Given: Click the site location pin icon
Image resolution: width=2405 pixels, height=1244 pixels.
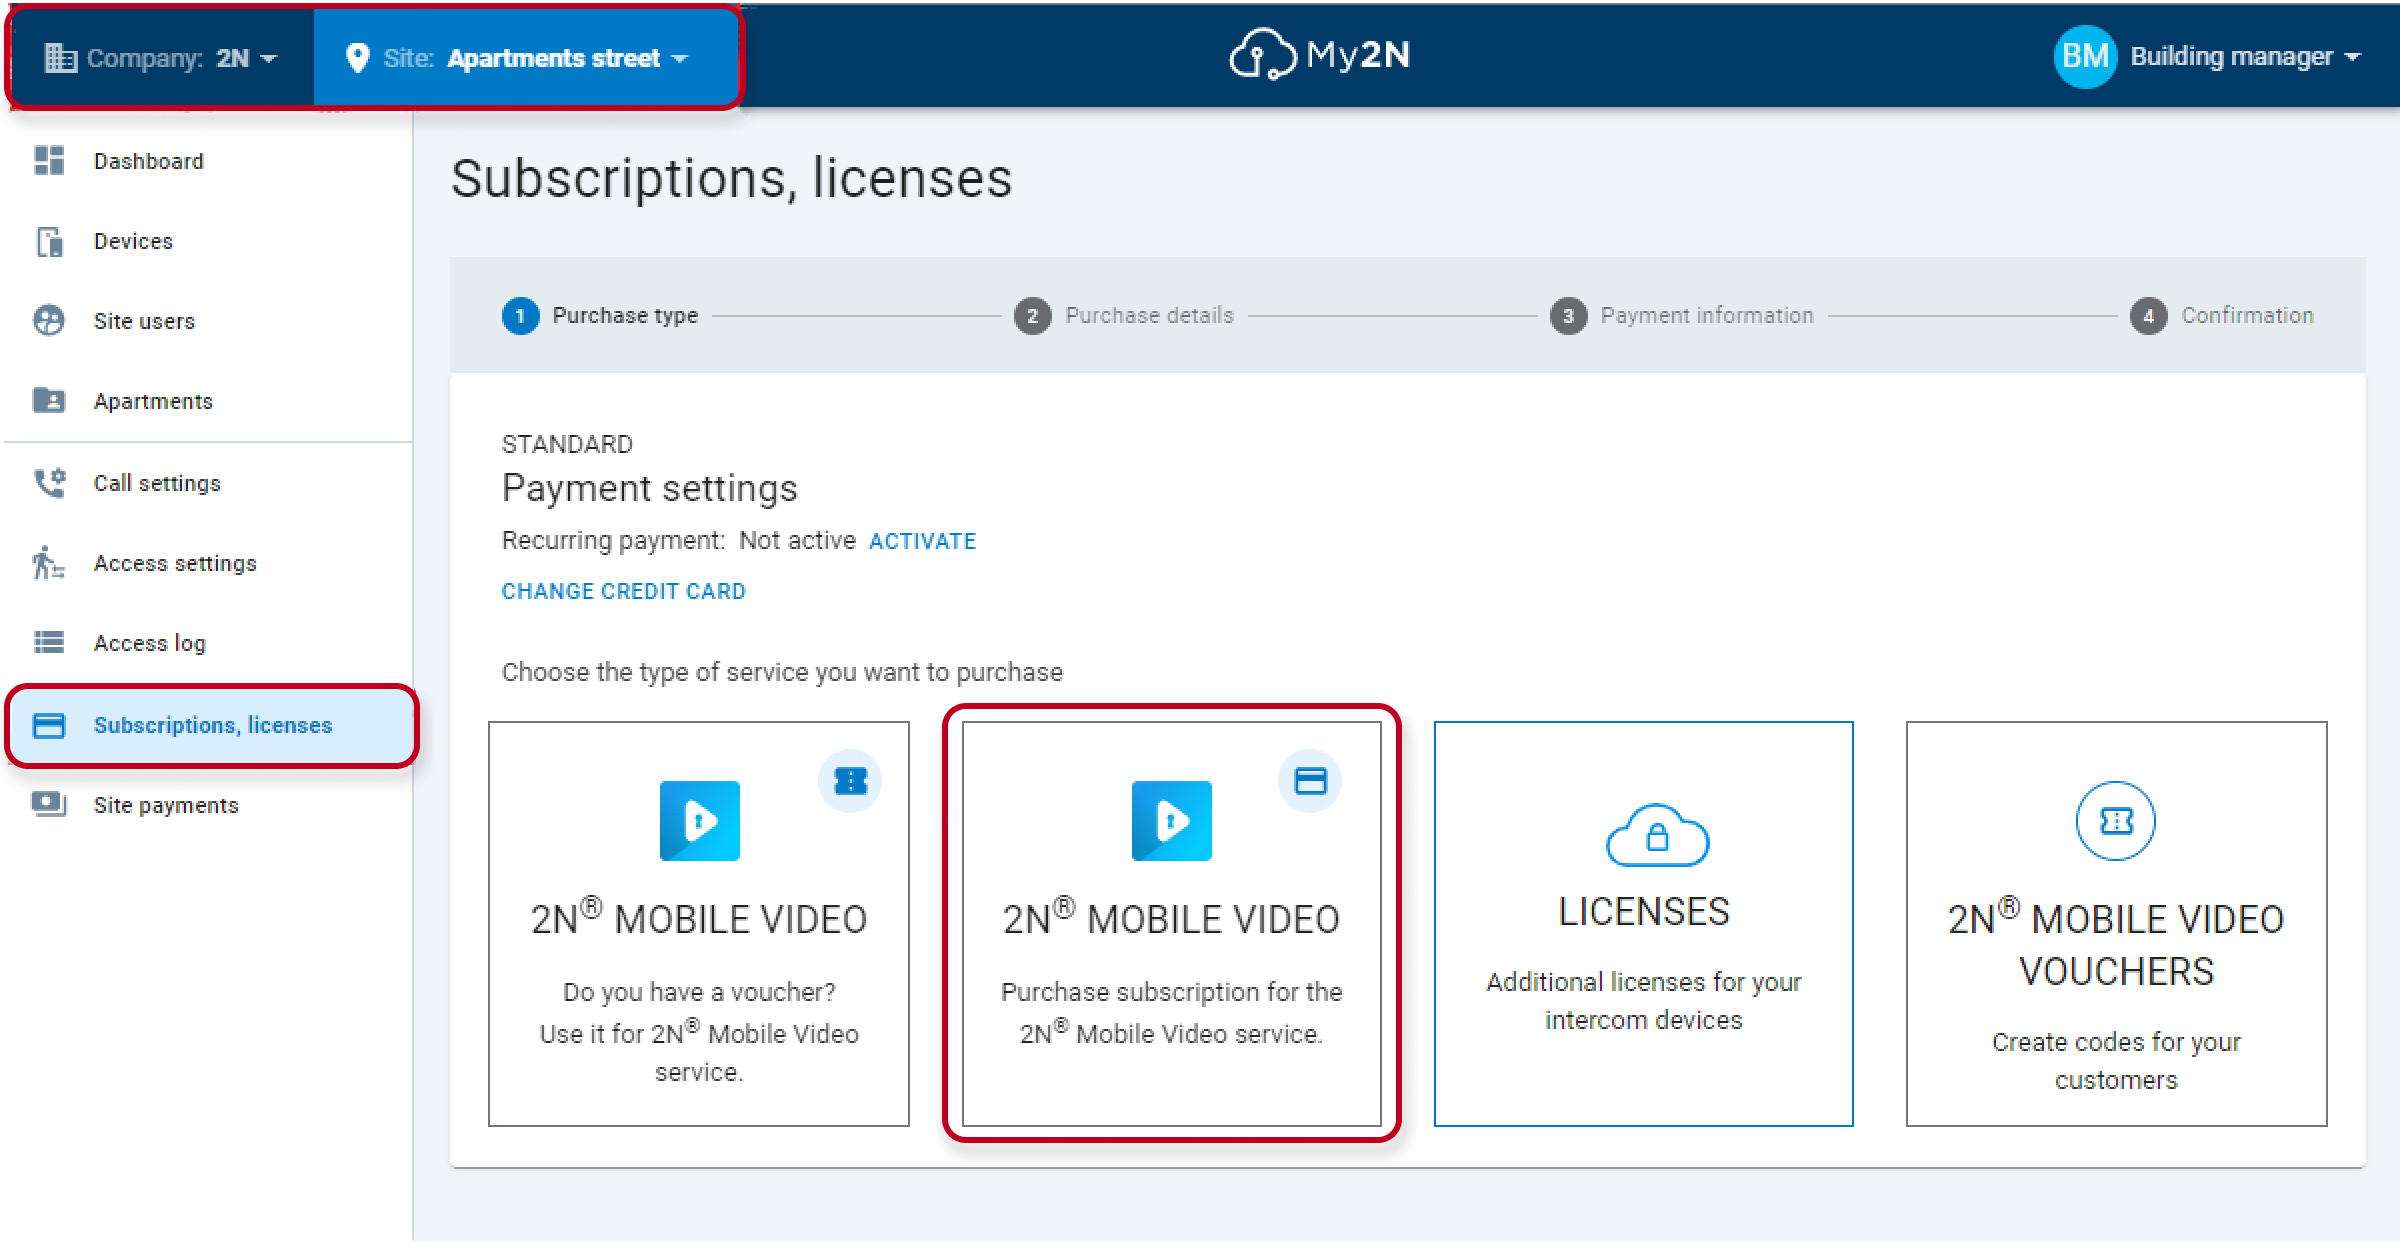Looking at the screenshot, I should 357,58.
